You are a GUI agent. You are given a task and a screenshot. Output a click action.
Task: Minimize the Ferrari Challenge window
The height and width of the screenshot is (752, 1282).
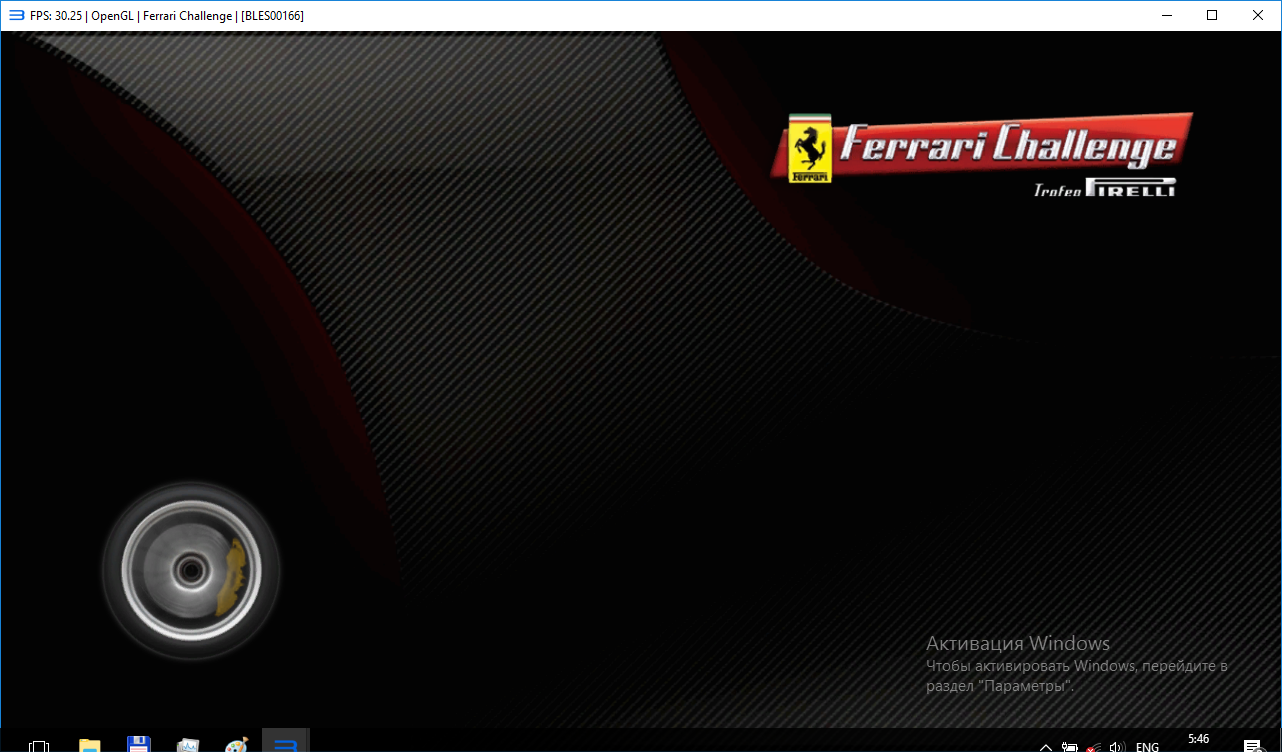(x=1166, y=15)
